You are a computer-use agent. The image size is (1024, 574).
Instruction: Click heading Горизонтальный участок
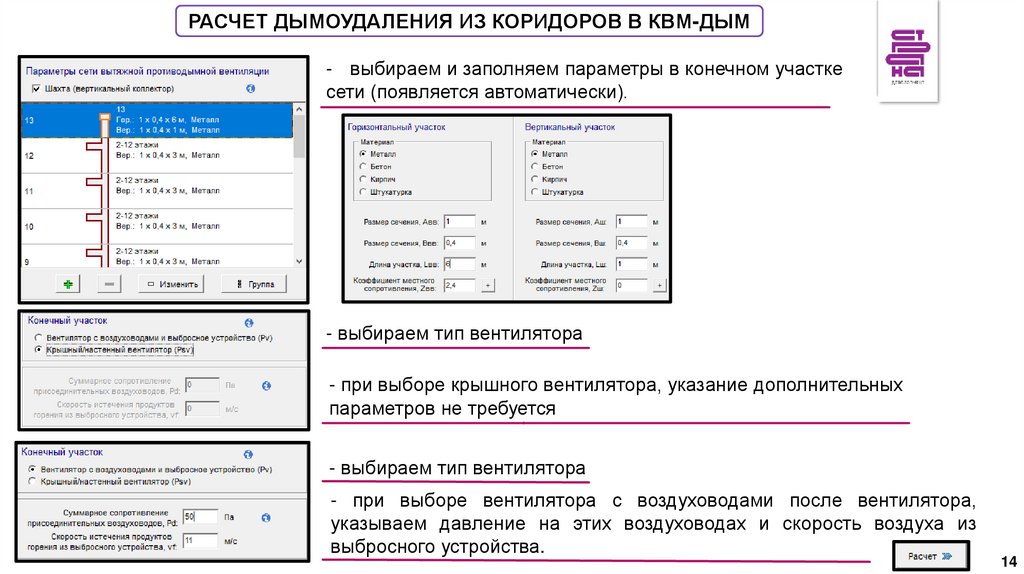point(396,127)
